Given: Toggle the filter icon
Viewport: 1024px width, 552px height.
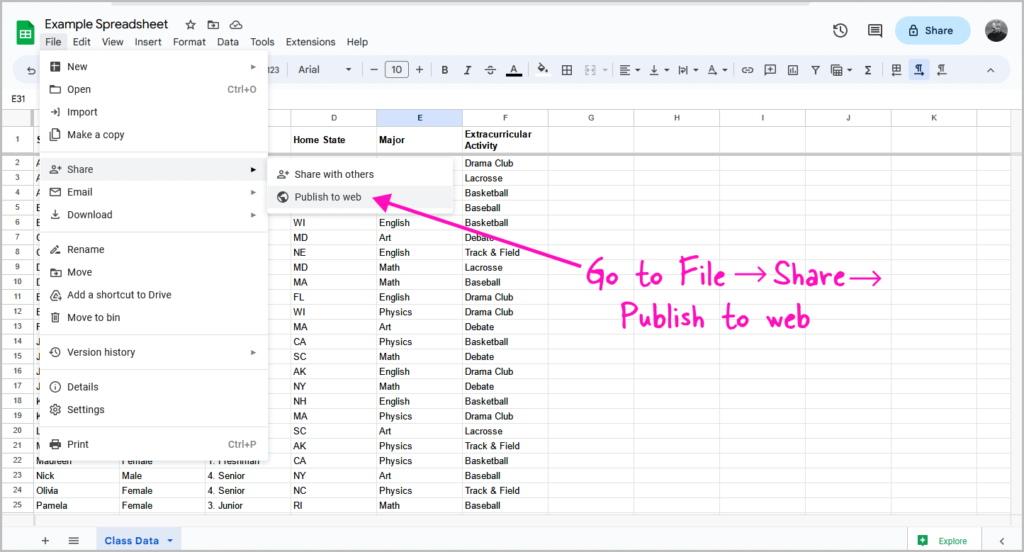Looking at the screenshot, I should (815, 70).
